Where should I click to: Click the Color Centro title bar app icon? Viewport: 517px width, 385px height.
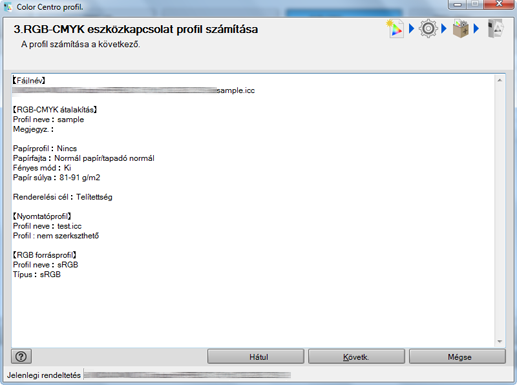click(x=8, y=7)
